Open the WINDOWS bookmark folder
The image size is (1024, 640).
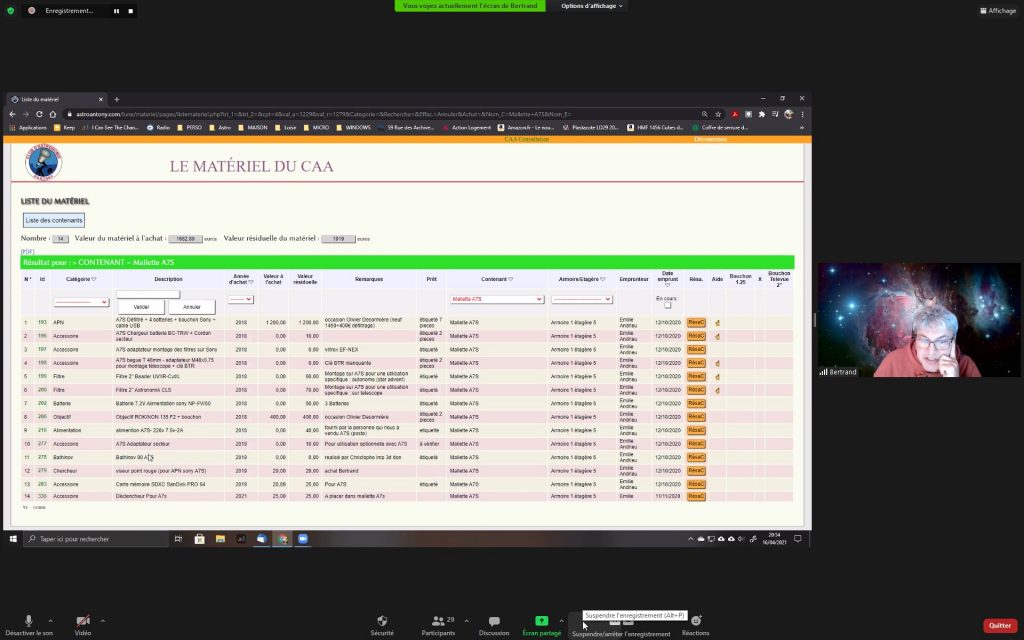click(x=353, y=127)
